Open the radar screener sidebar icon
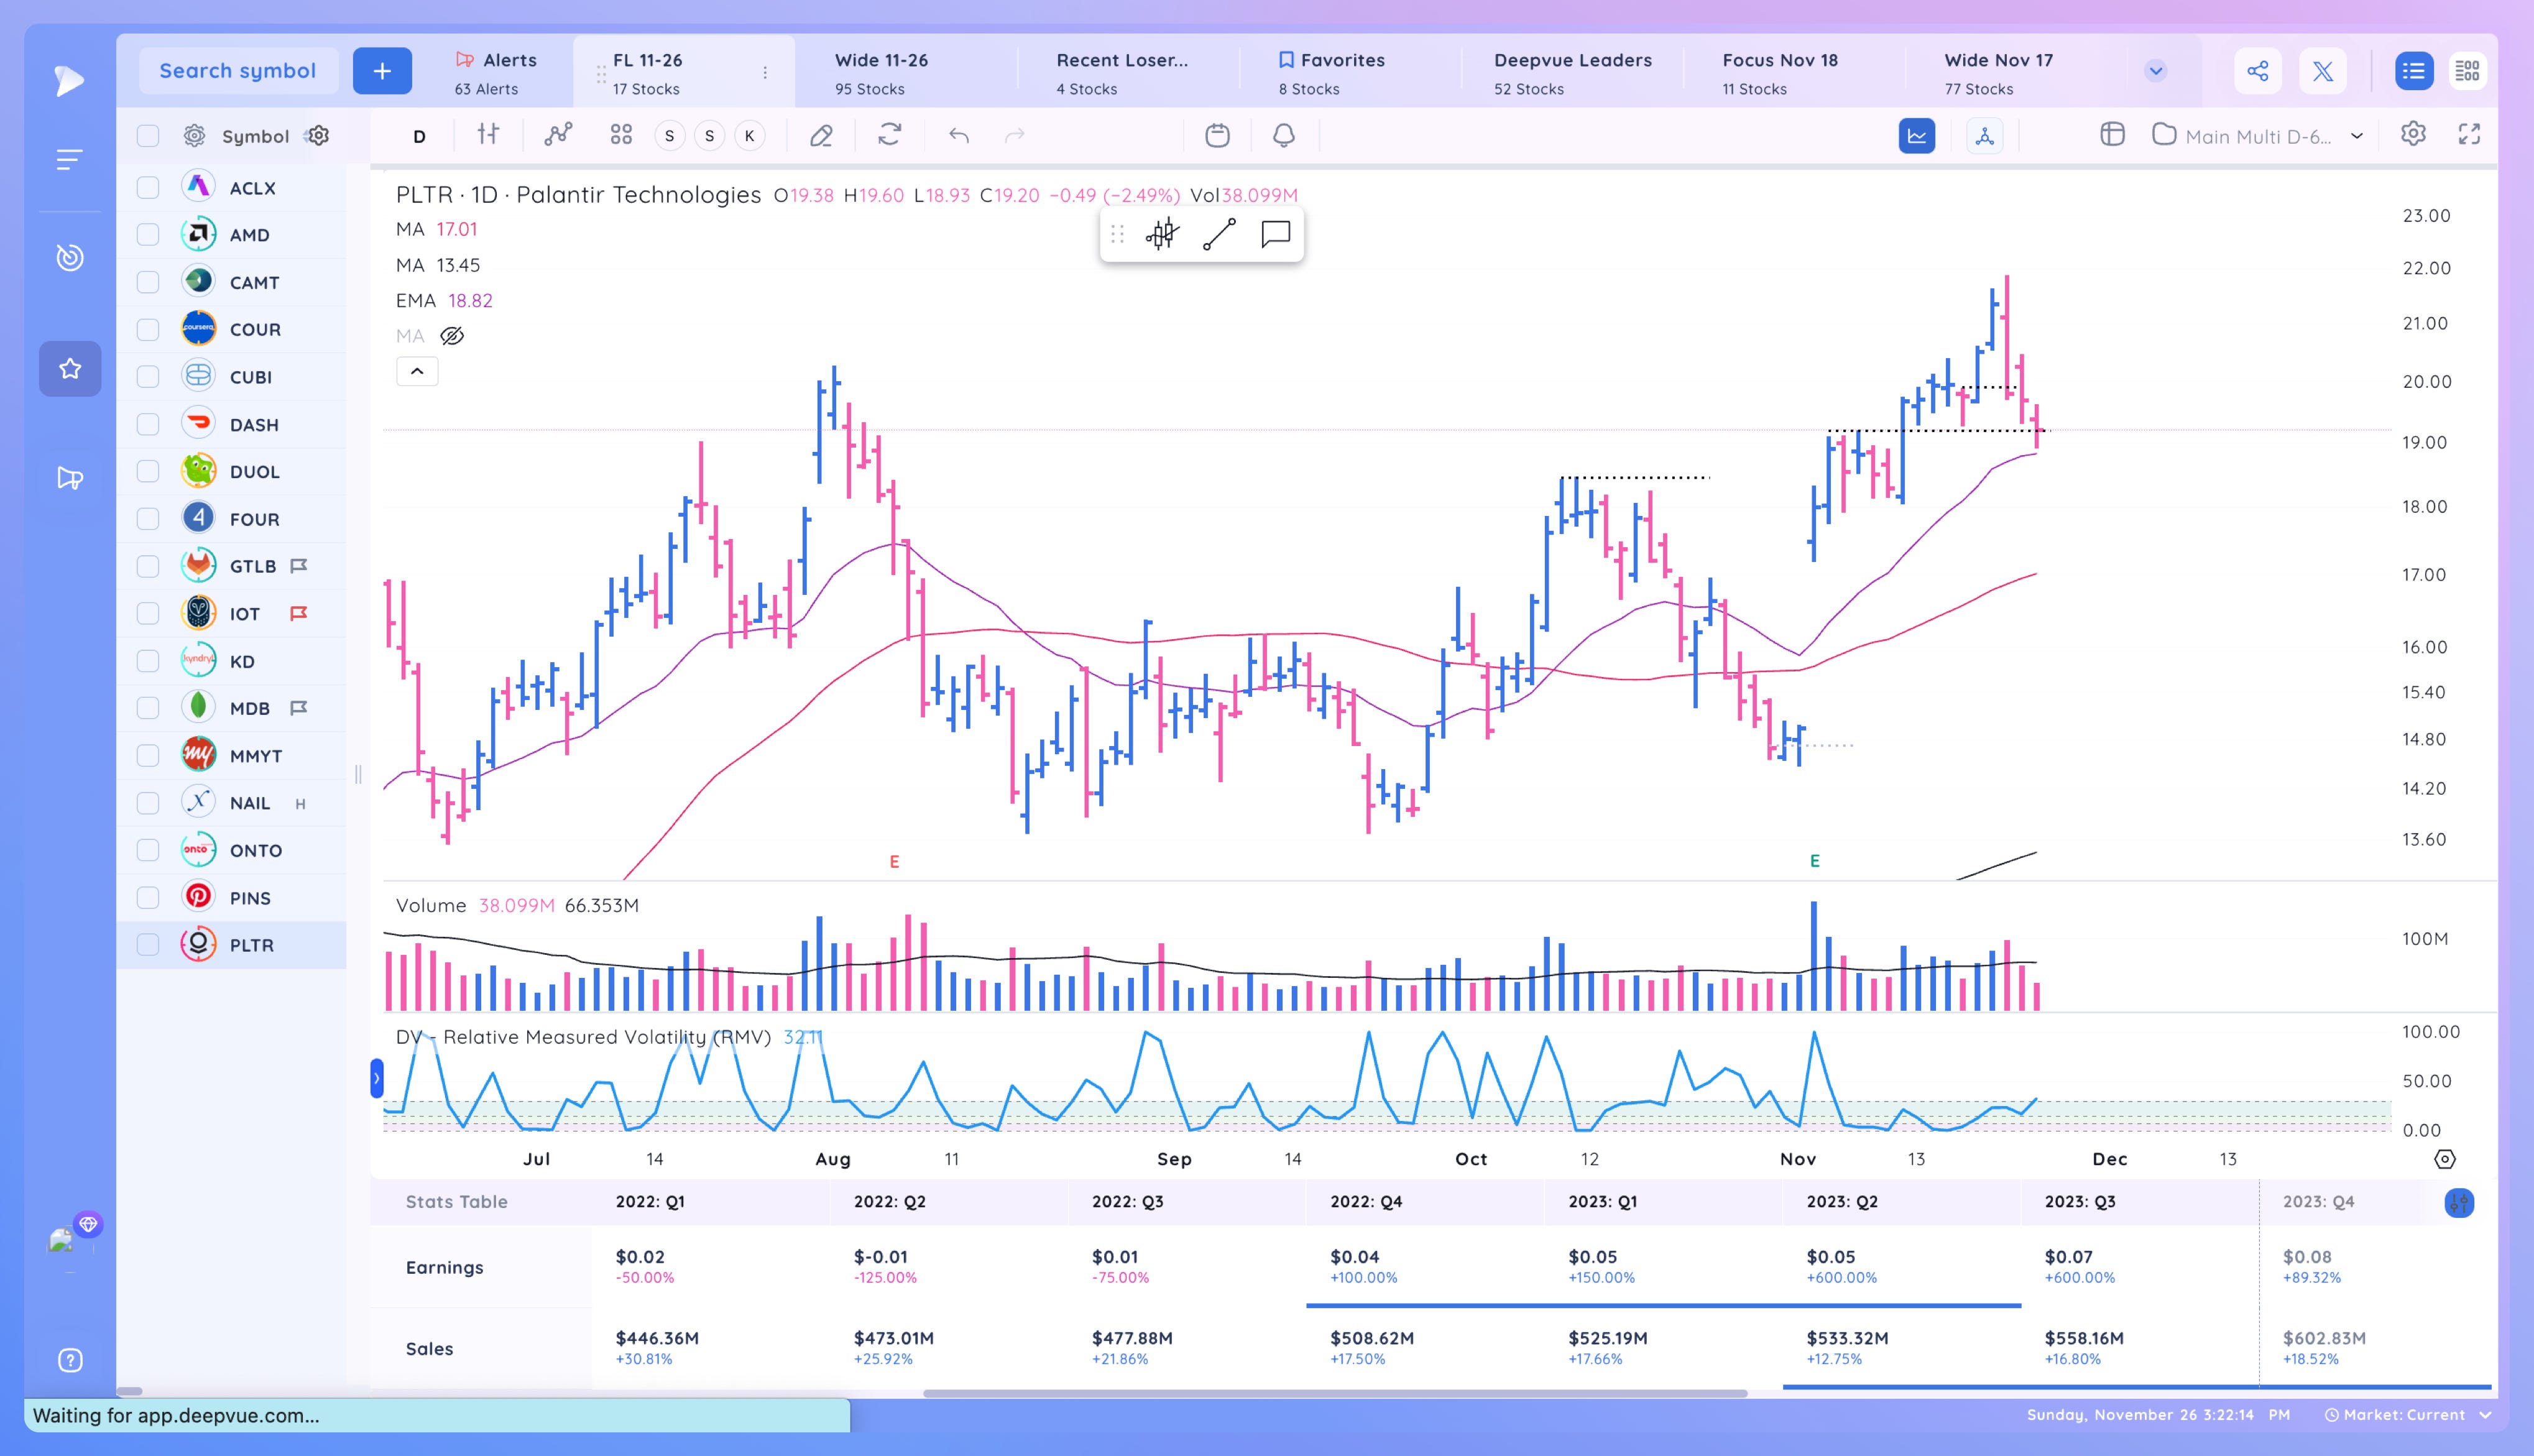This screenshot has height=1456, width=2534. (x=69, y=257)
